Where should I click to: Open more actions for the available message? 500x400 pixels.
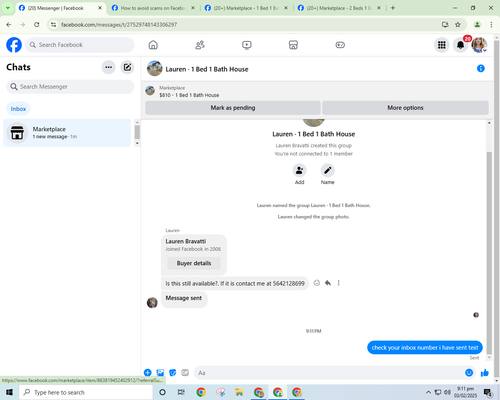point(339,283)
